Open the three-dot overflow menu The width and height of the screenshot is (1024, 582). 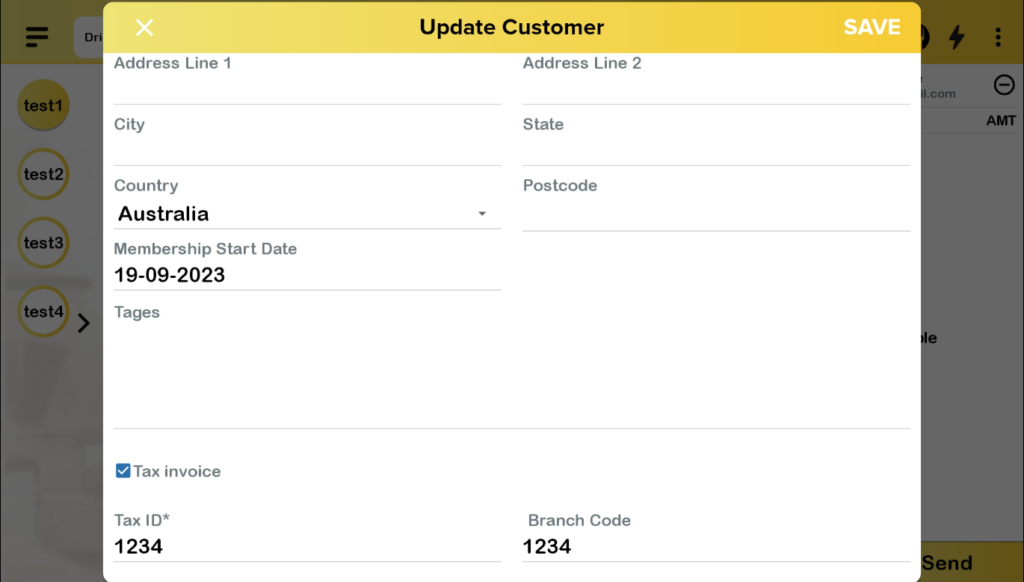[997, 37]
